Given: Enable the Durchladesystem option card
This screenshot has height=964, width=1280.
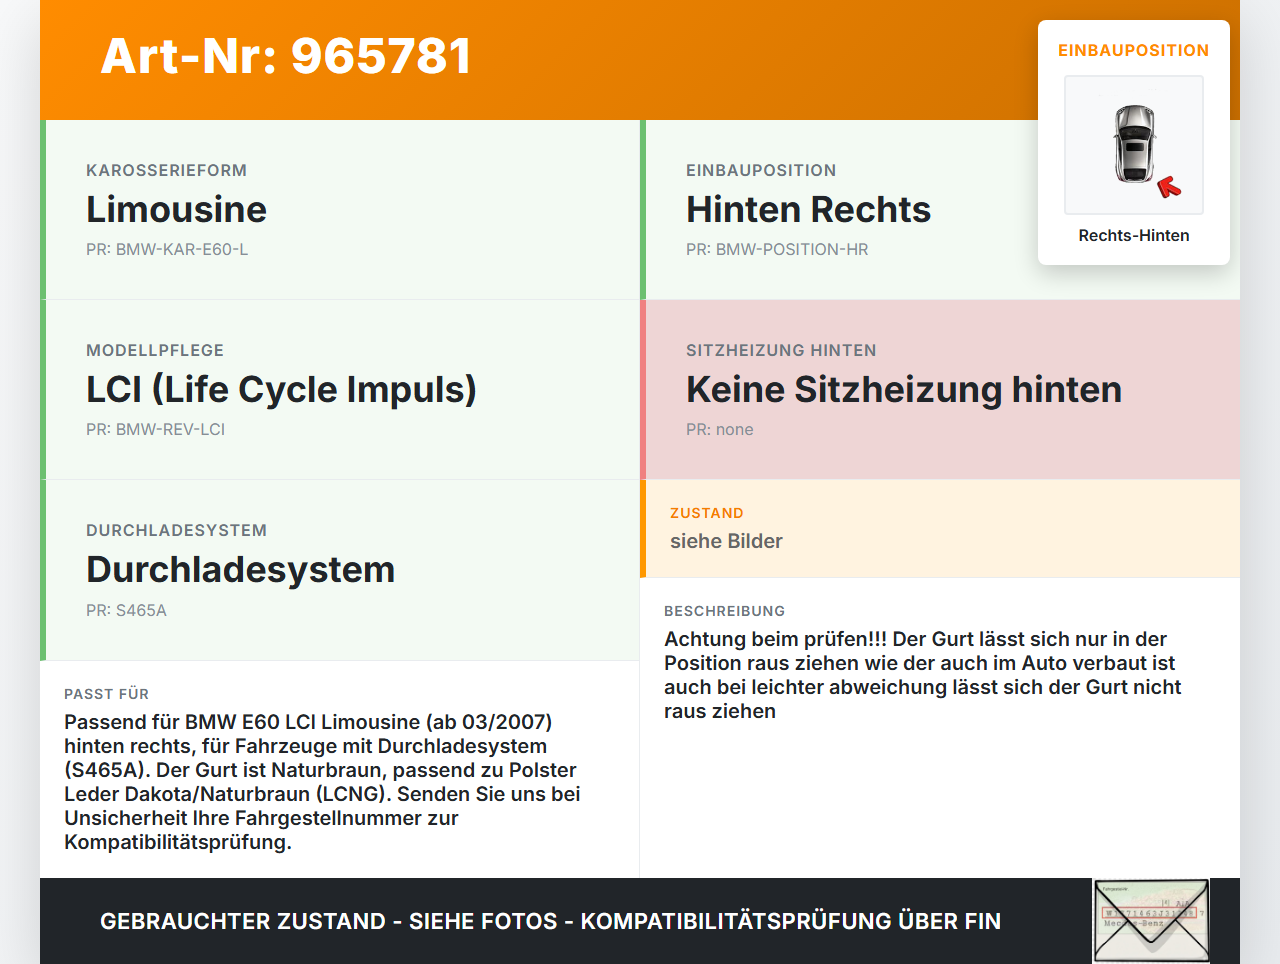Looking at the screenshot, I should tap(240, 569).
